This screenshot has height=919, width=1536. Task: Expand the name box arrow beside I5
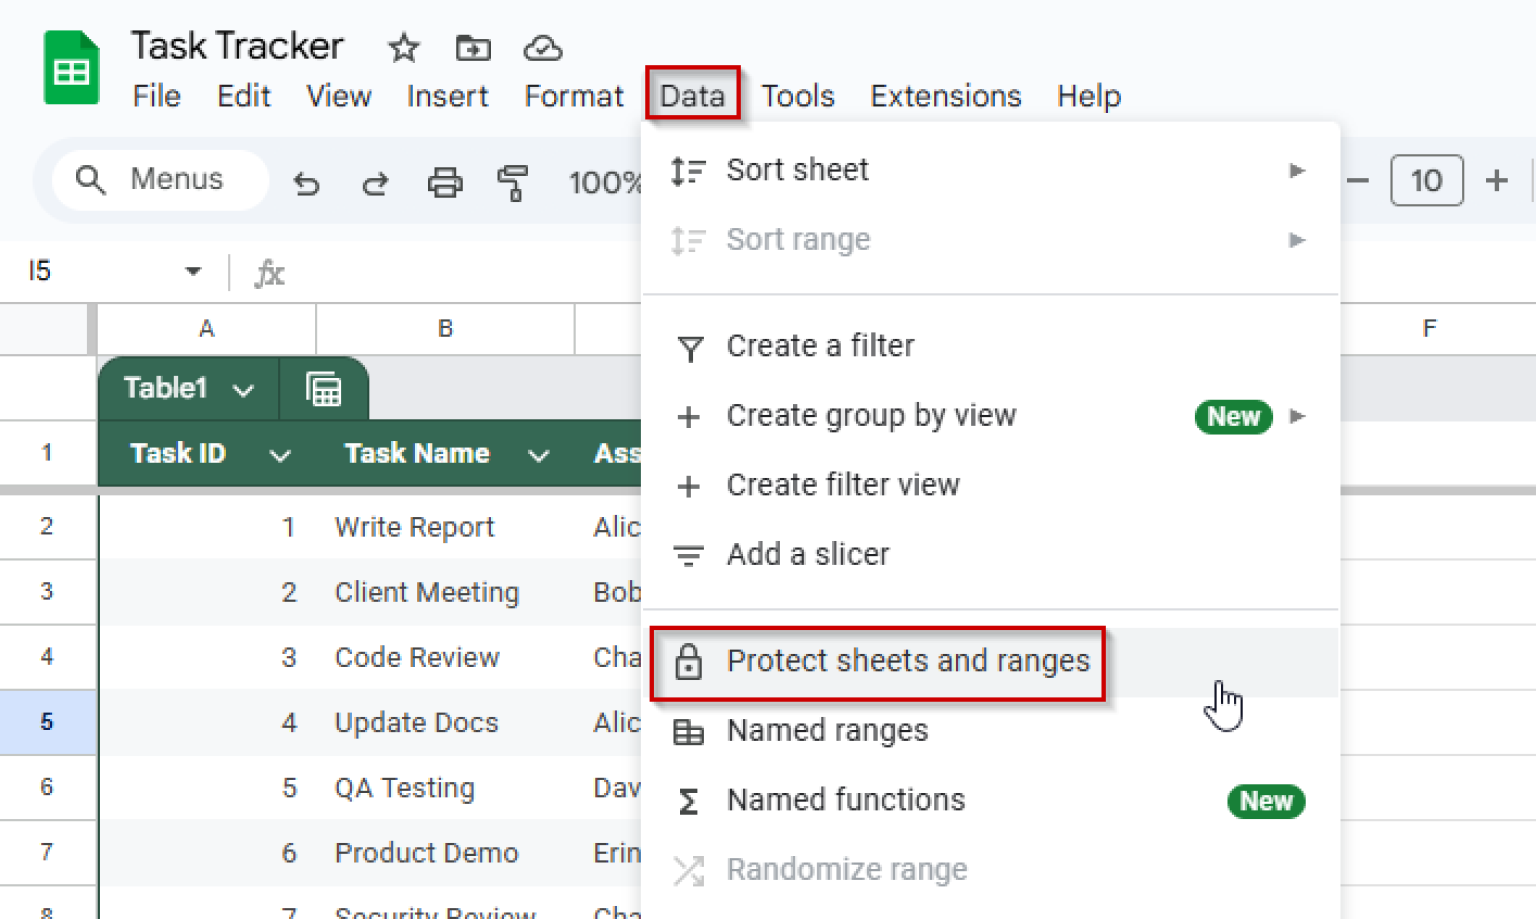click(x=192, y=271)
